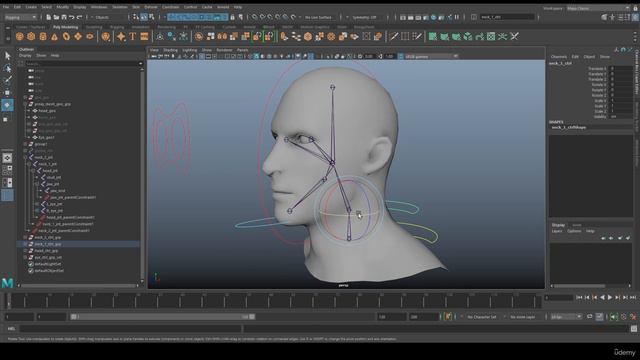640x360 pixels.
Task: Click the Type text 'T' shelf icon
Action: [x=133, y=37]
